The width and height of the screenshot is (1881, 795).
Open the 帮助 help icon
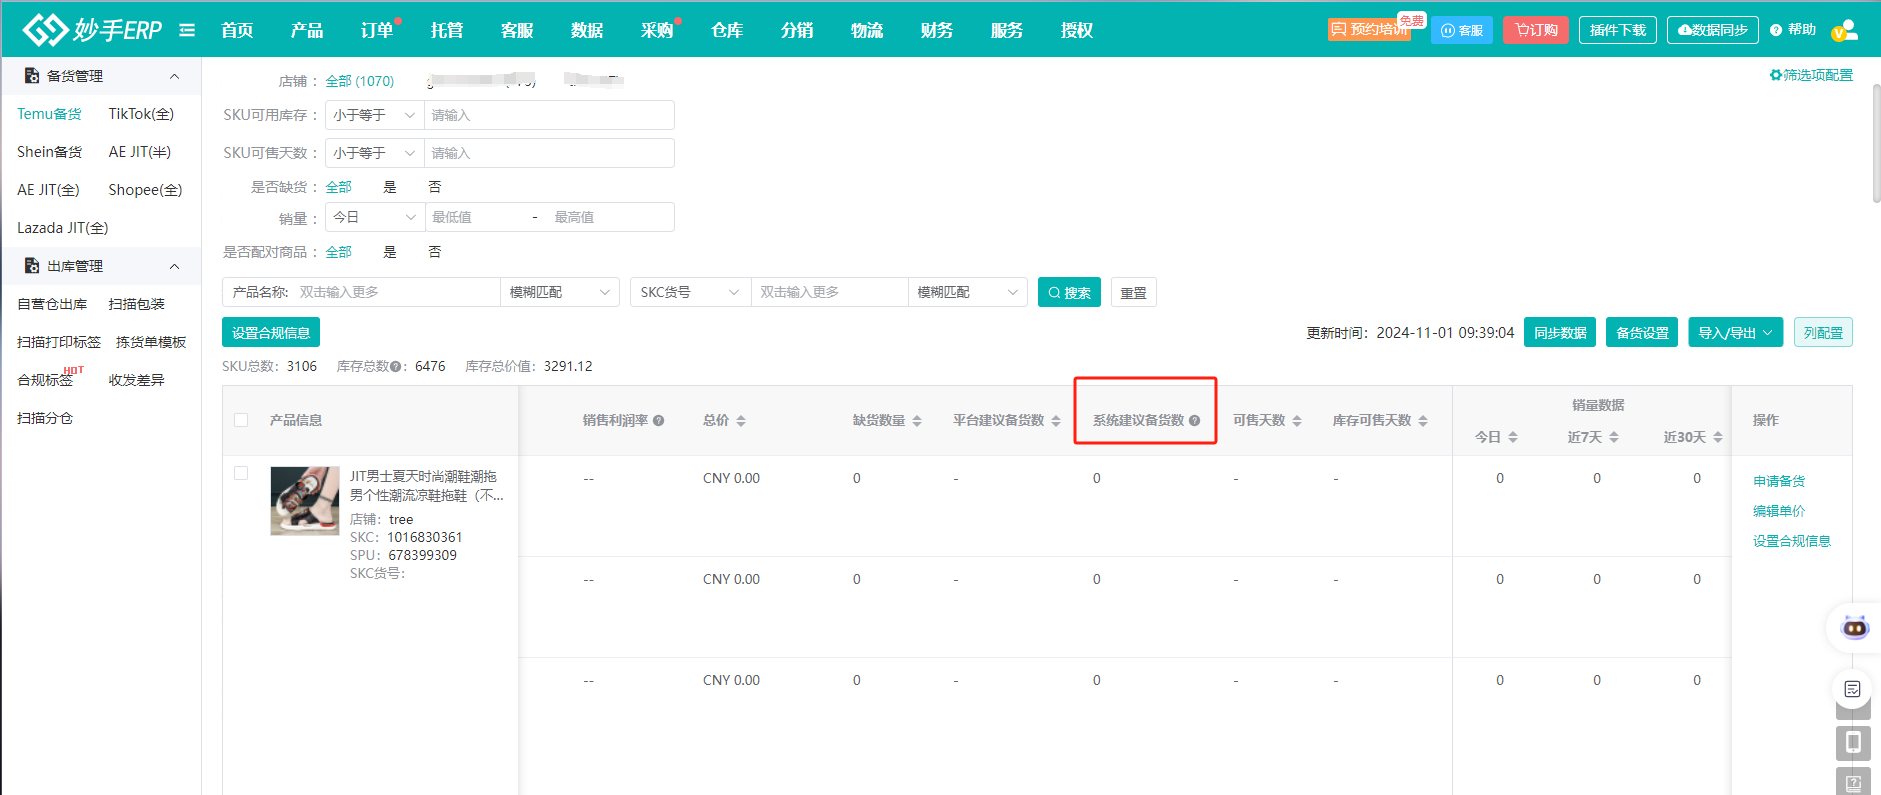pos(1776,30)
